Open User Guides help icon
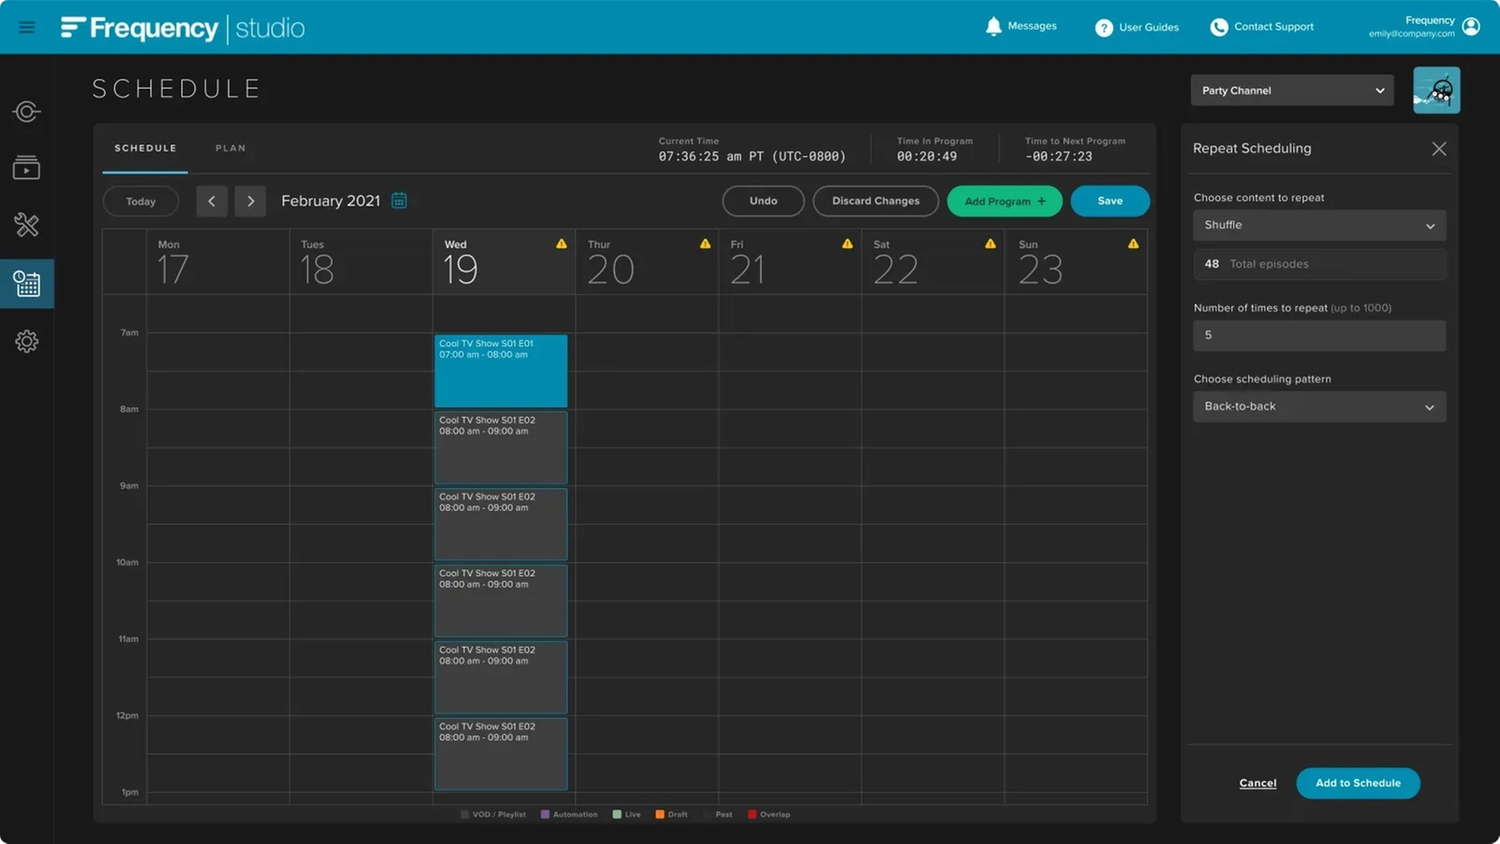Viewport: 1500px width, 844px height. click(x=1103, y=28)
